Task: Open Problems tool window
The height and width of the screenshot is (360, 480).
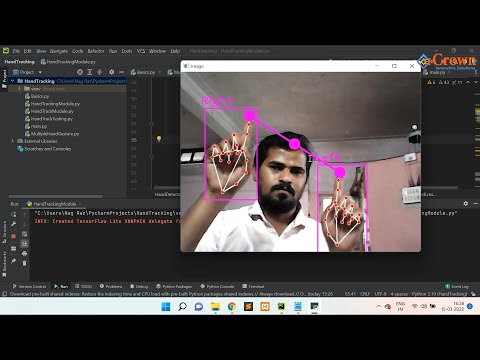Action: click(111, 286)
